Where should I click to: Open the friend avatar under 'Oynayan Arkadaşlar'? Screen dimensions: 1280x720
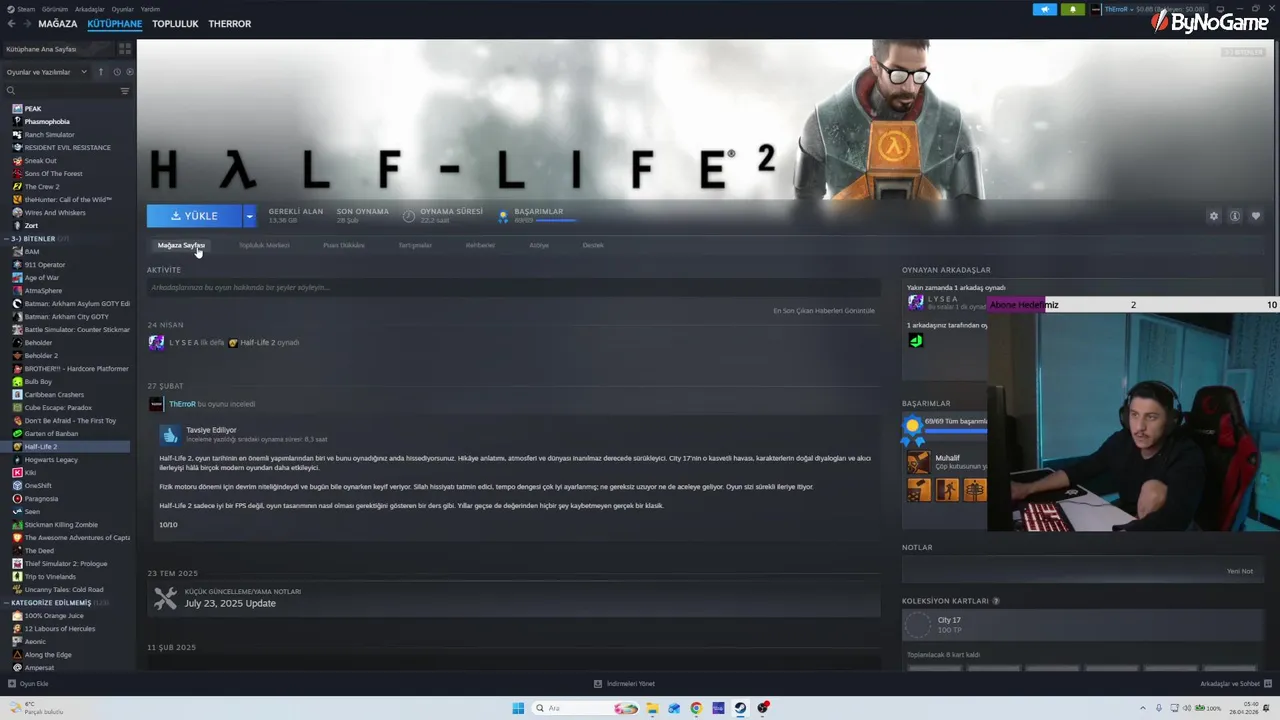(915, 302)
